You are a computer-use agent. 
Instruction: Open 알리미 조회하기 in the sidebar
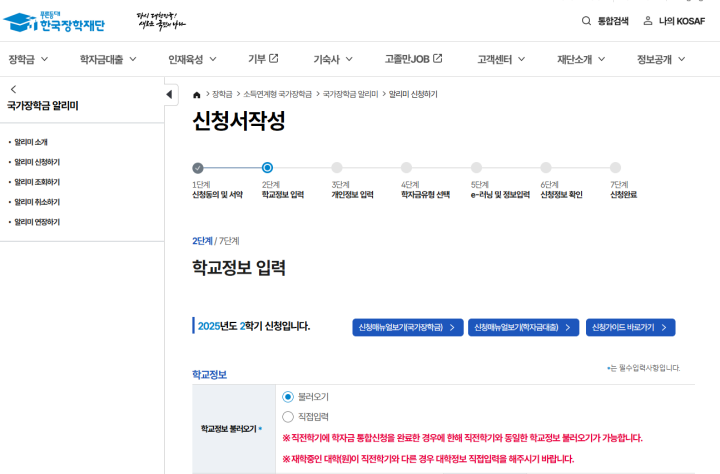pos(37,182)
